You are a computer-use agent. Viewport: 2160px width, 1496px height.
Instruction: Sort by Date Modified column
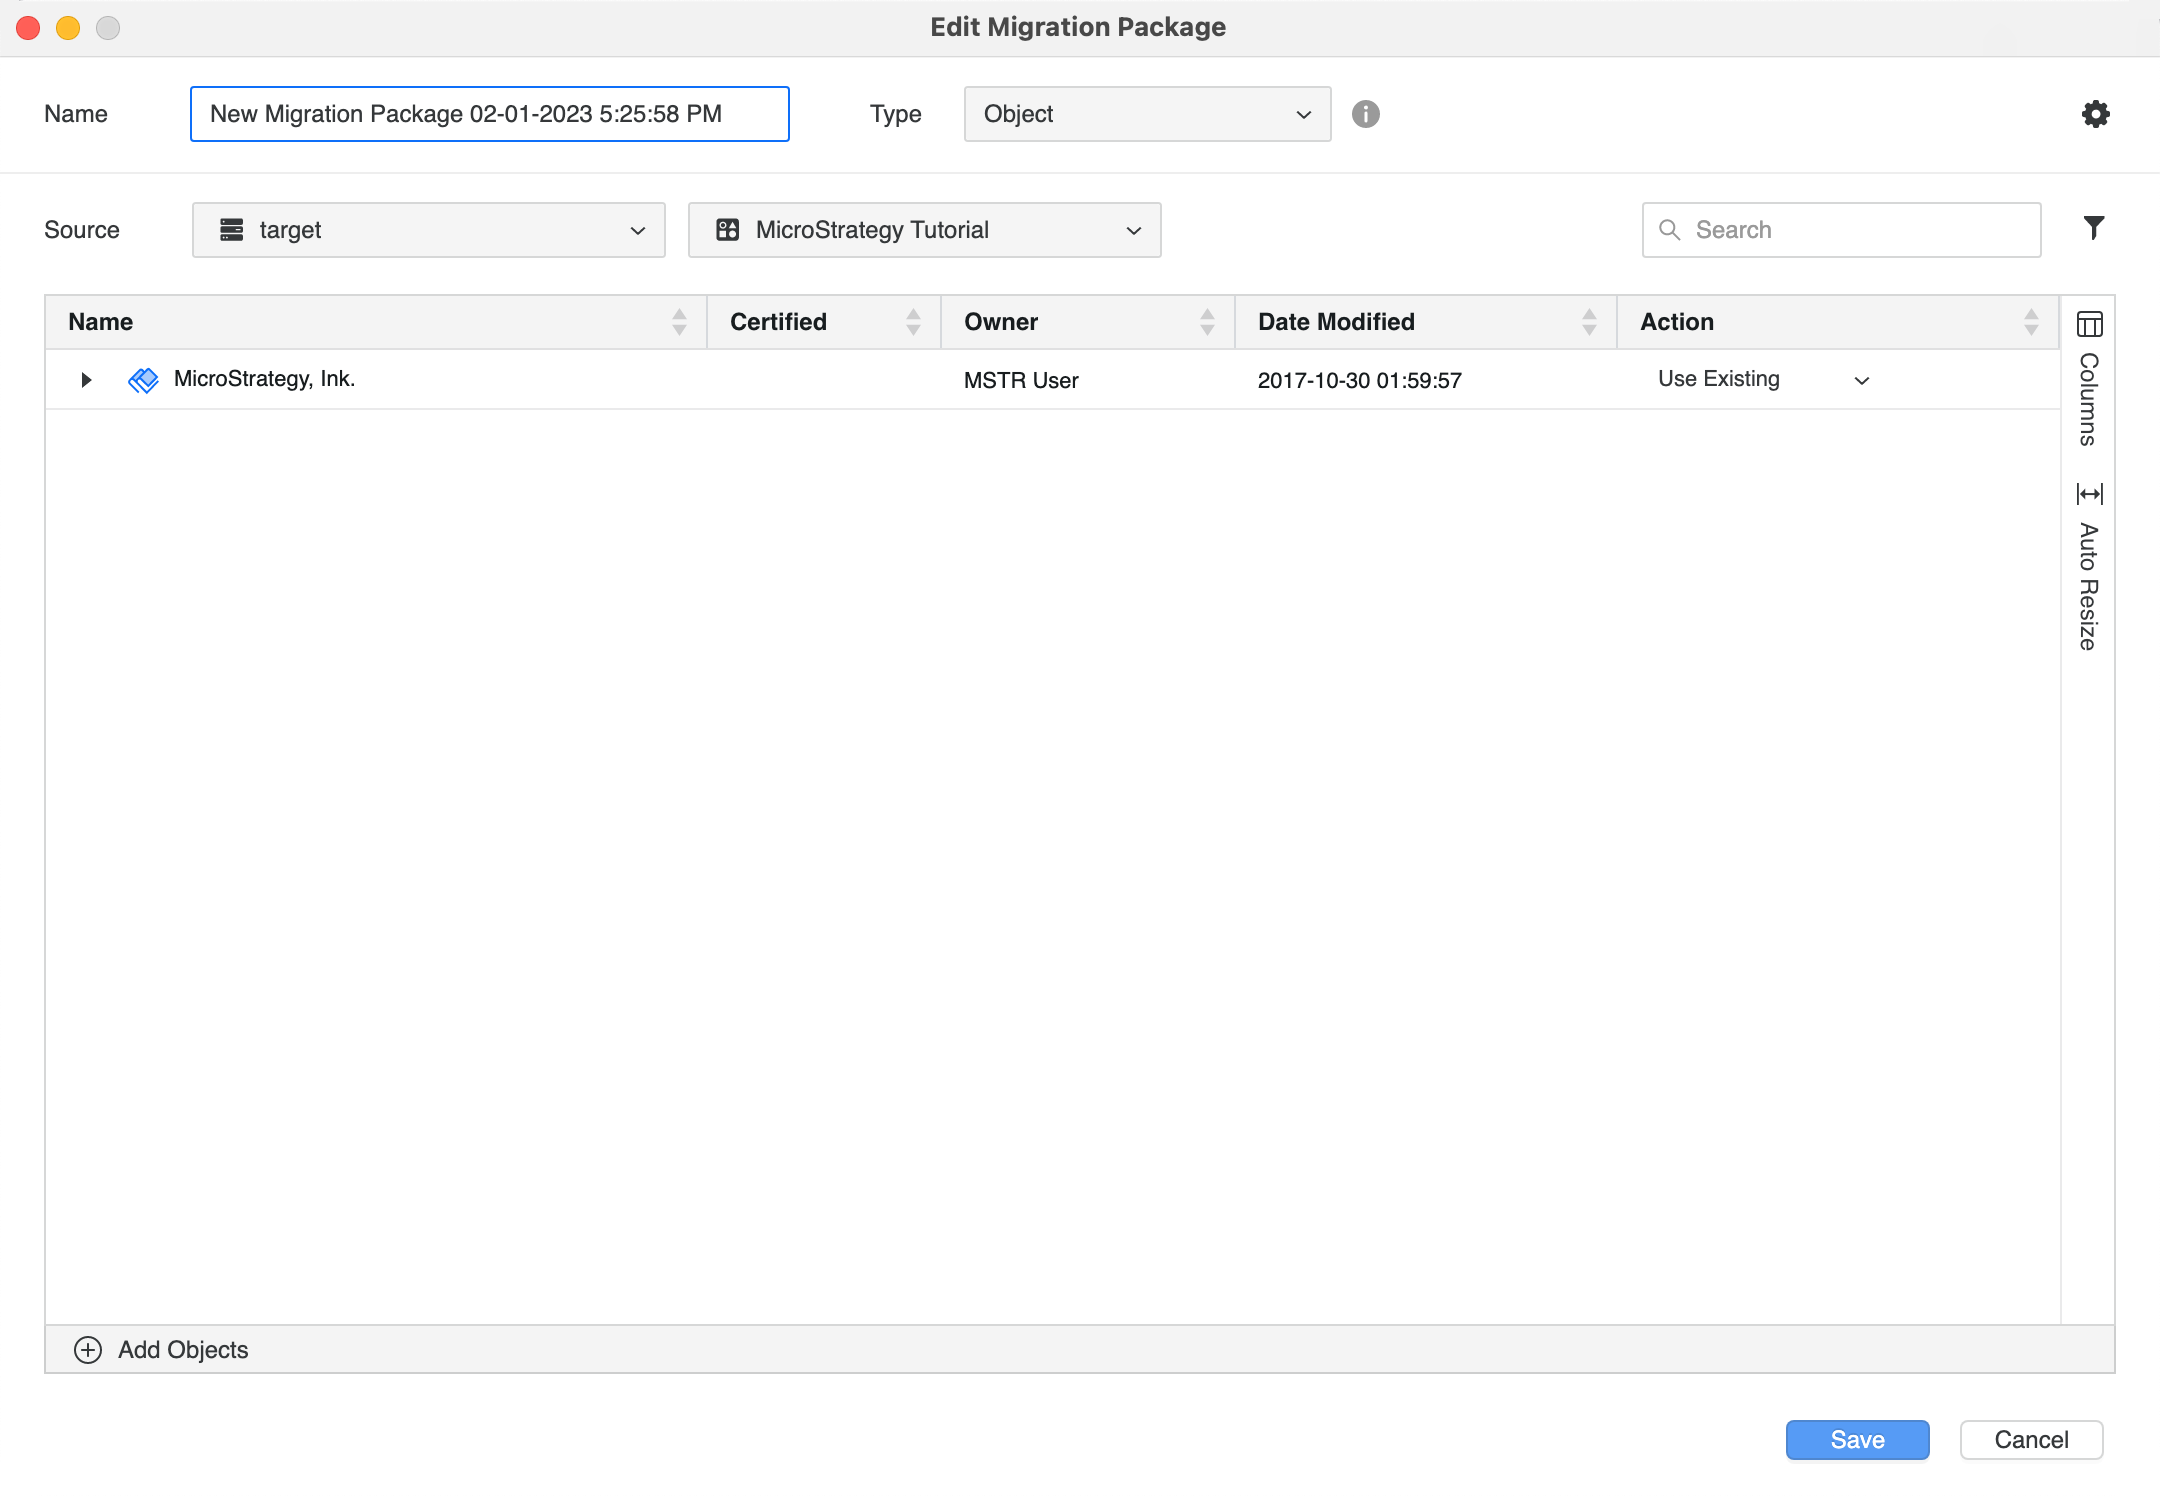click(x=1336, y=322)
